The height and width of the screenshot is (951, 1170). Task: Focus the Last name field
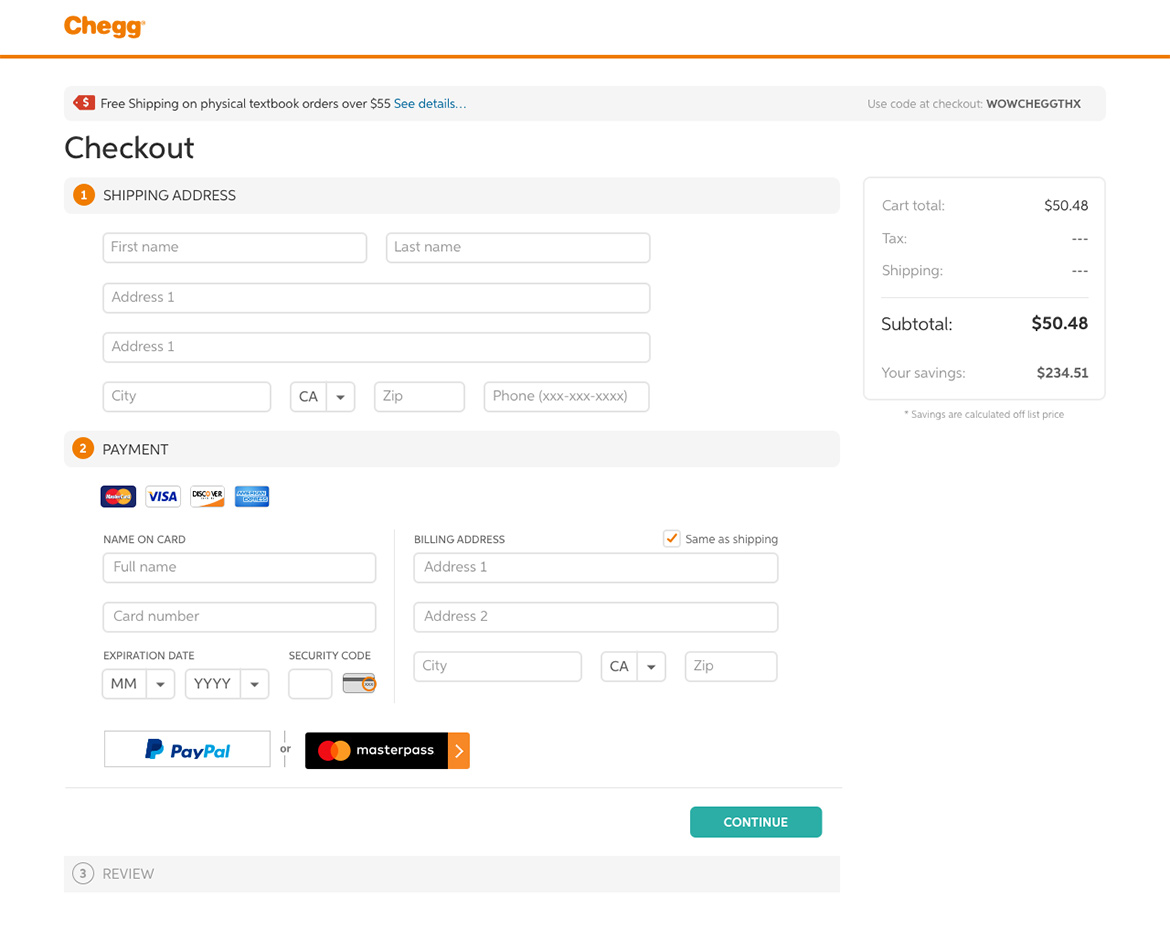point(518,248)
